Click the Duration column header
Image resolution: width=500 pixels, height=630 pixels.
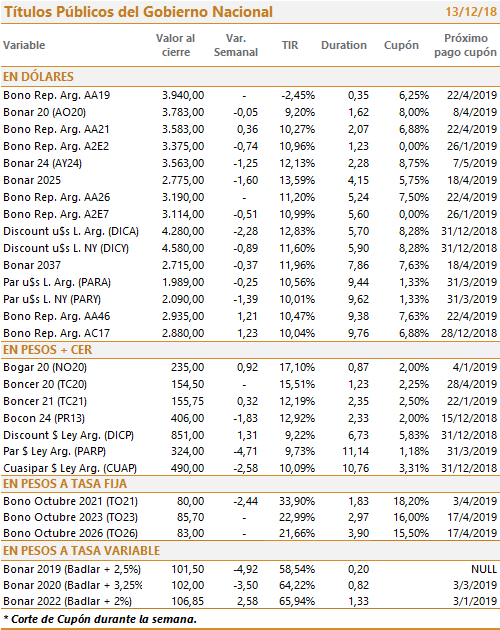point(344,45)
